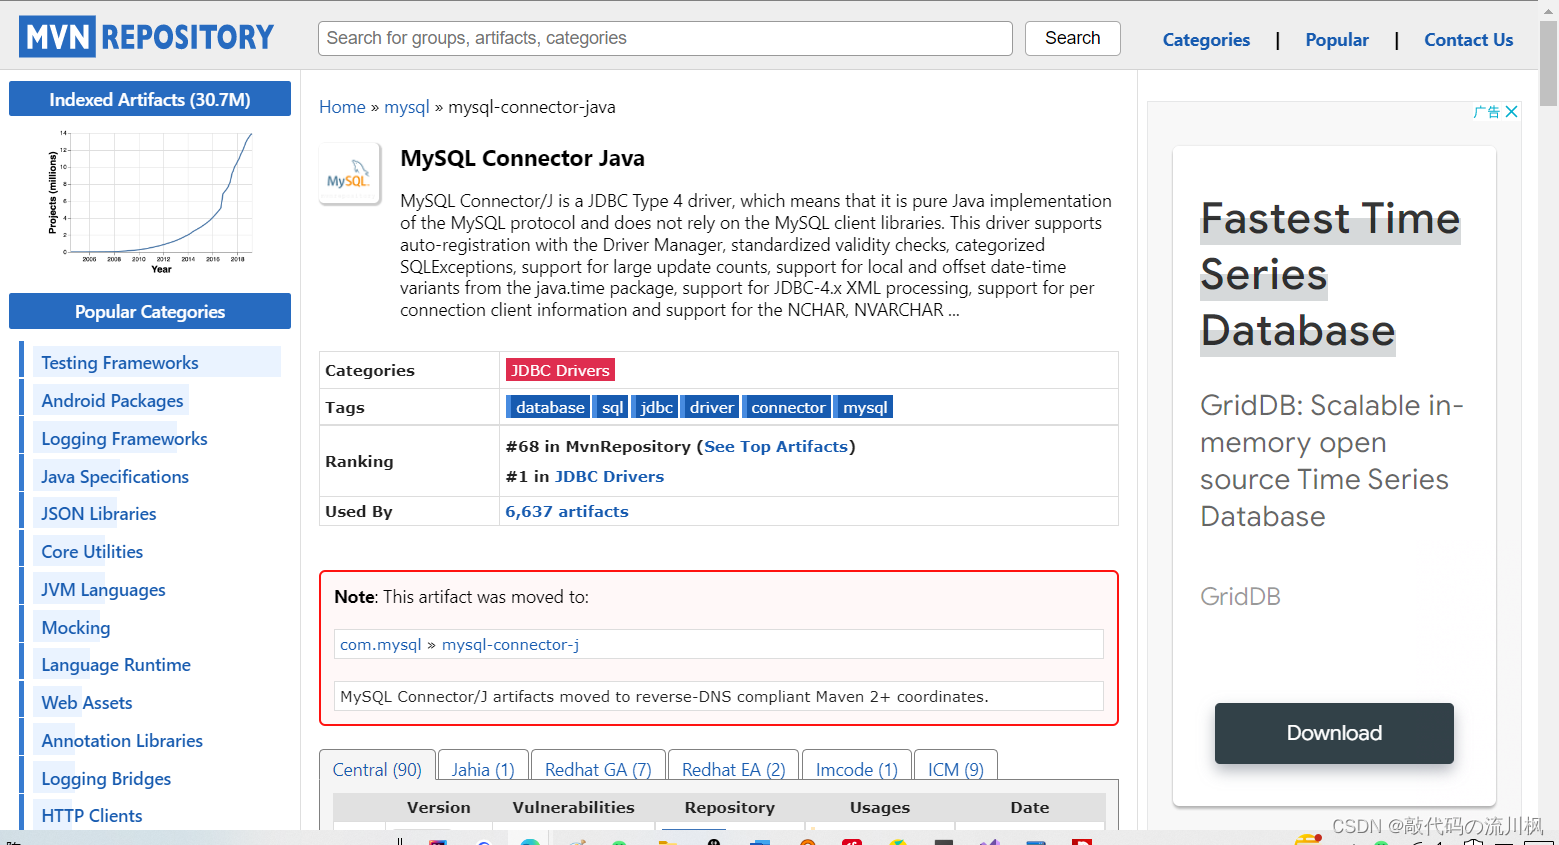Follow the mysql-connector-j link
This screenshot has height=845, width=1559.
pos(510,644)
